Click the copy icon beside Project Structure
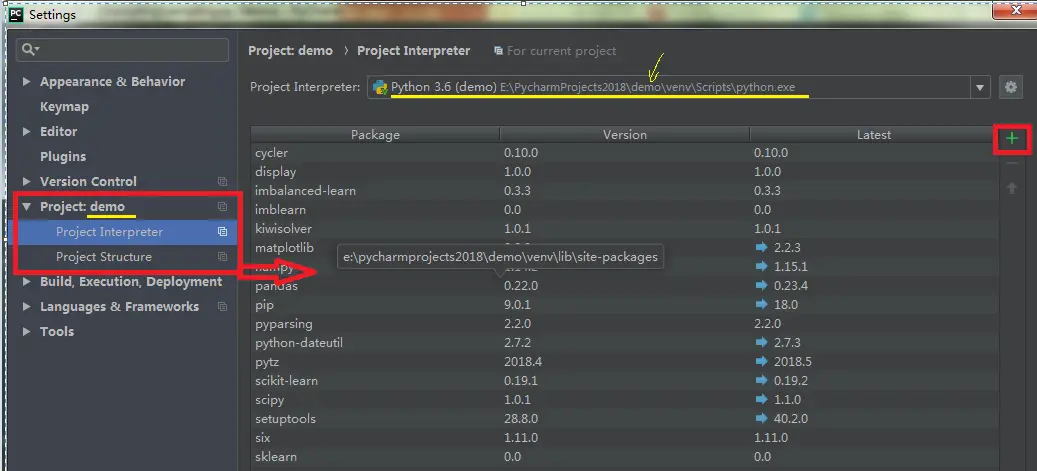This screenshot has height=471, width=1037. 222,257
